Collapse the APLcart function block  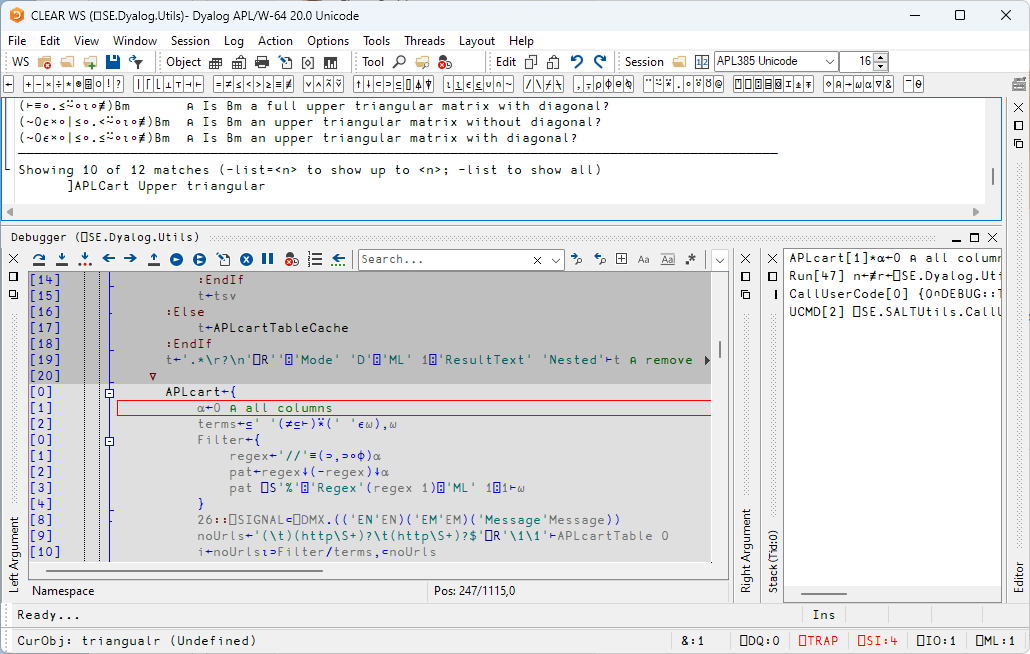109,392
